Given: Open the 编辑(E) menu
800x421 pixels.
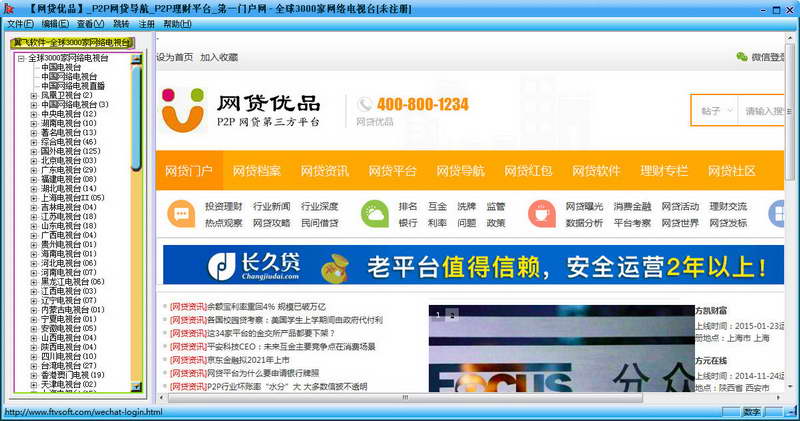Looking at the screenshot, I should tap(55, 24).
